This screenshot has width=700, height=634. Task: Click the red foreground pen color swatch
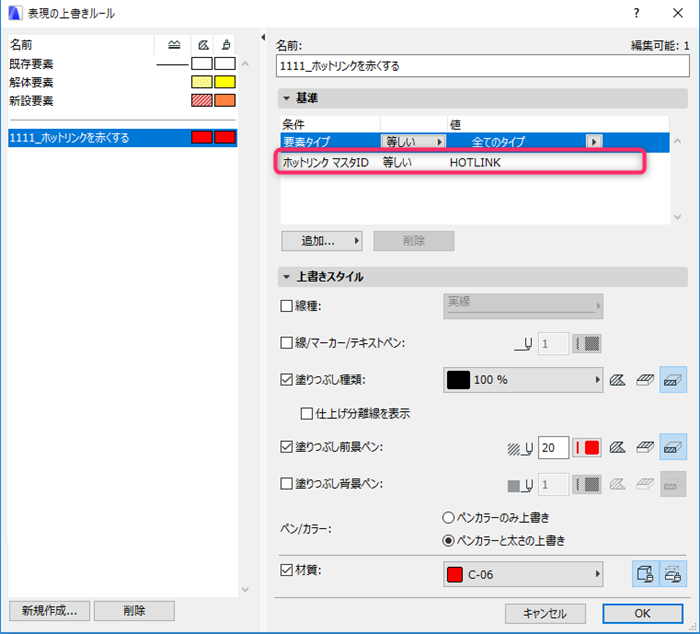tap(587, 447)
